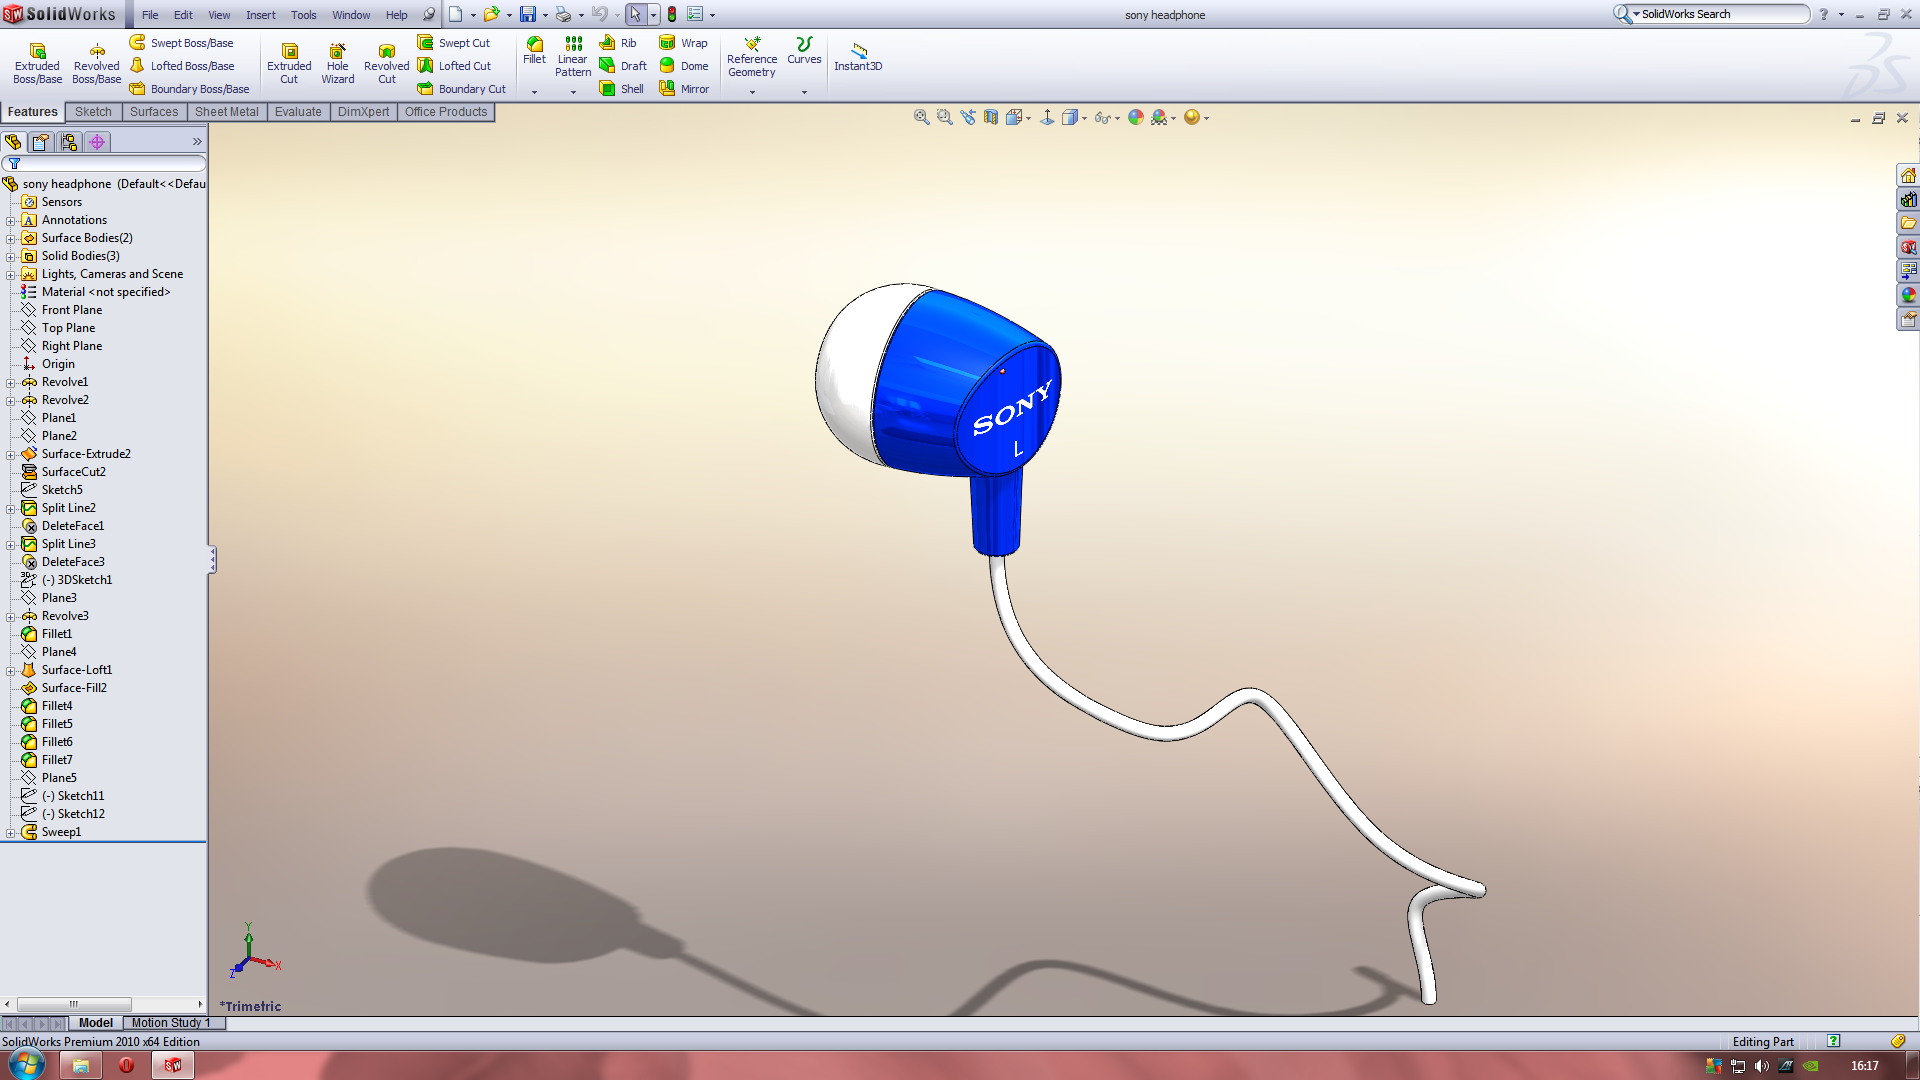Select Fillet7 in the feature tree
Image resolution: width=1920 pixels, height=1080 pixels.
[x=57, y=760]
